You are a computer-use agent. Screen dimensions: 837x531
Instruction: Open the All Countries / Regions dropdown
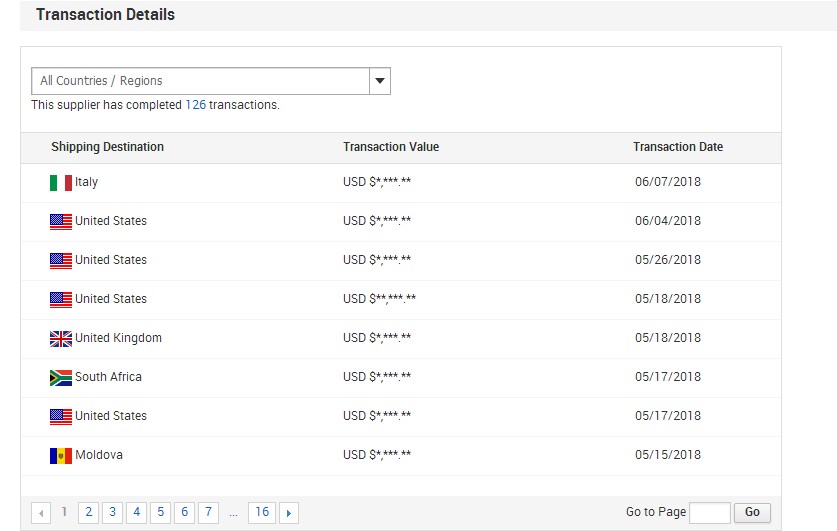[200, 81]
